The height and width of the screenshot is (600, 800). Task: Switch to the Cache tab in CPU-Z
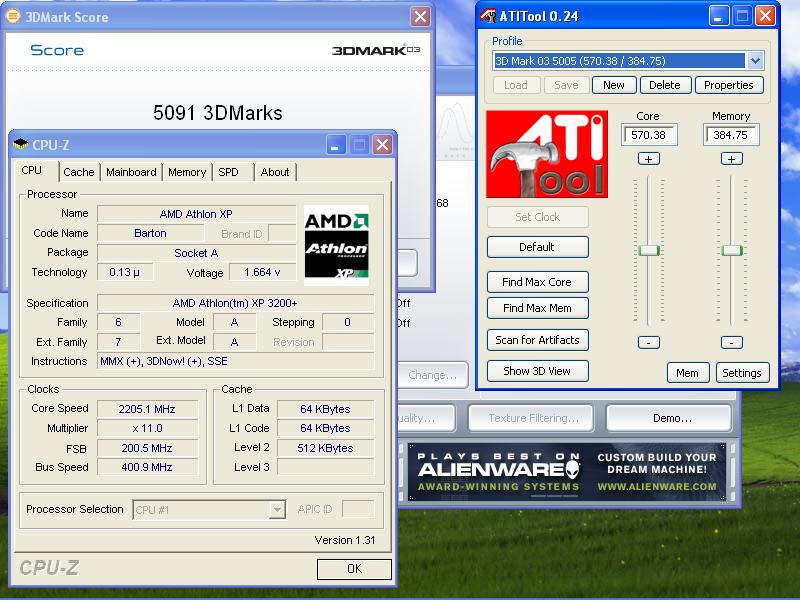[79, 172]
